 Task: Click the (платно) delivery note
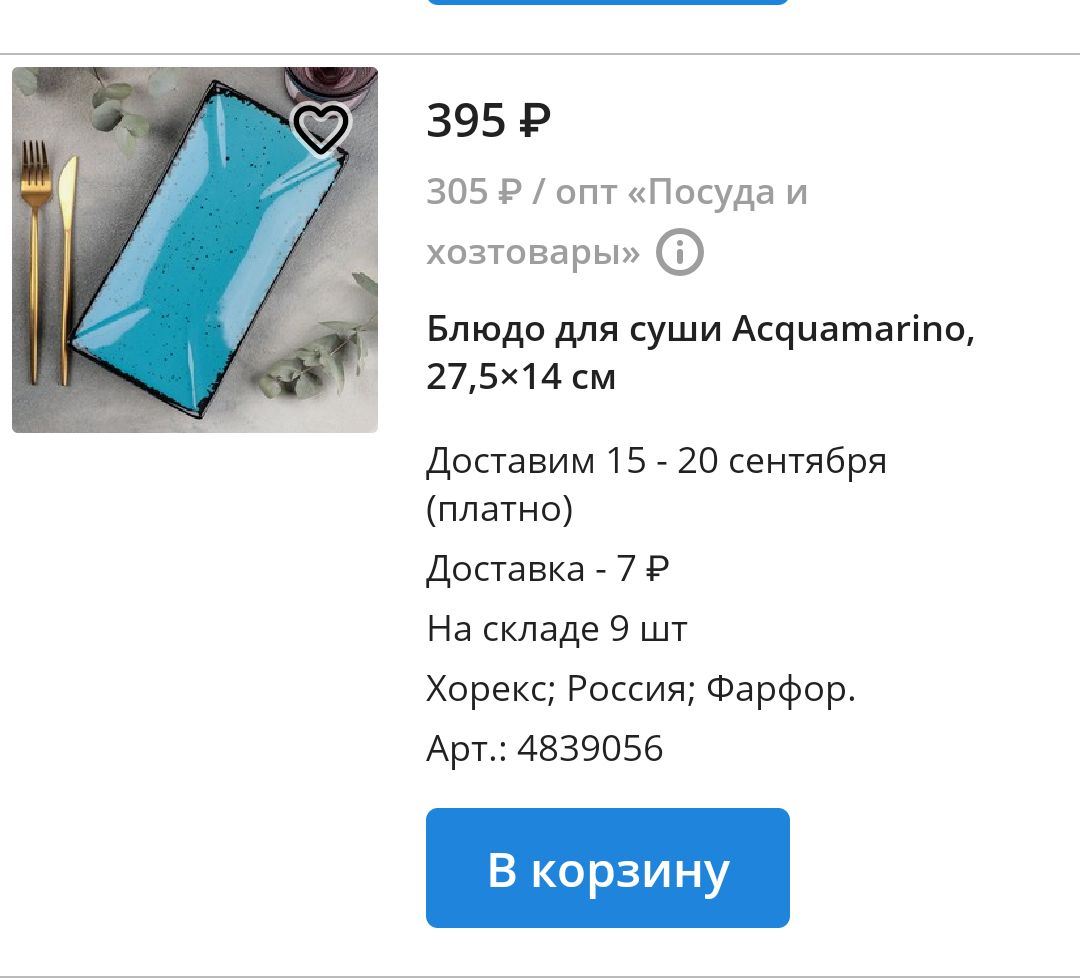pyautogui.click(x=499, y=509)
